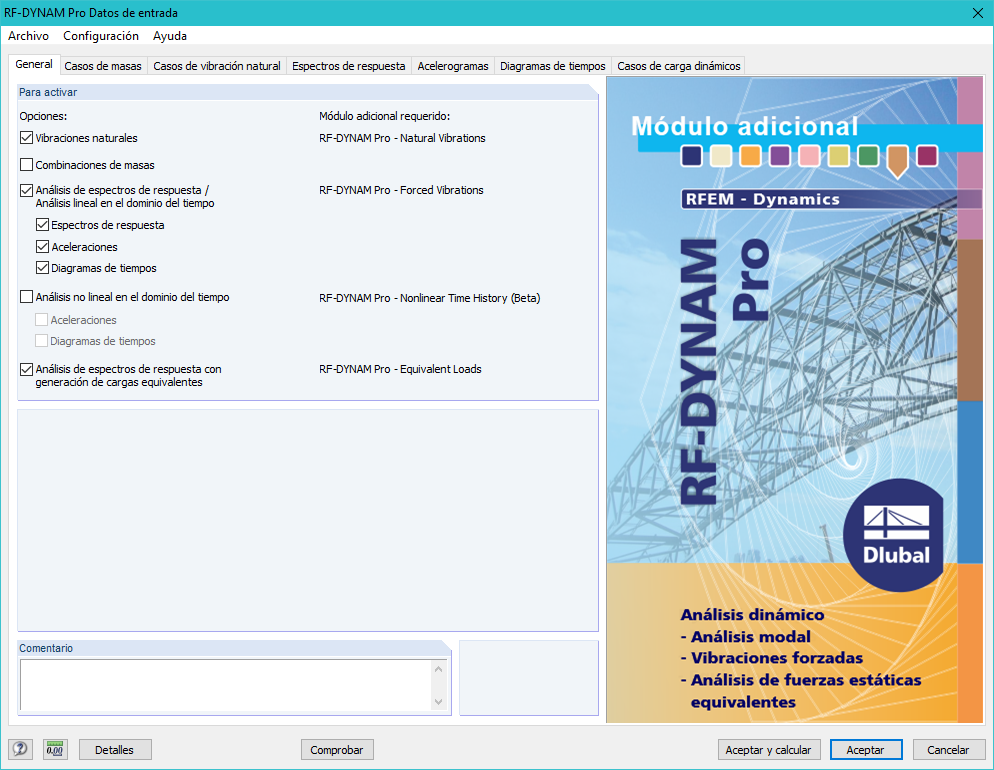Open the Acelerogramas tab
994x770 pixels.
[453, 66]
